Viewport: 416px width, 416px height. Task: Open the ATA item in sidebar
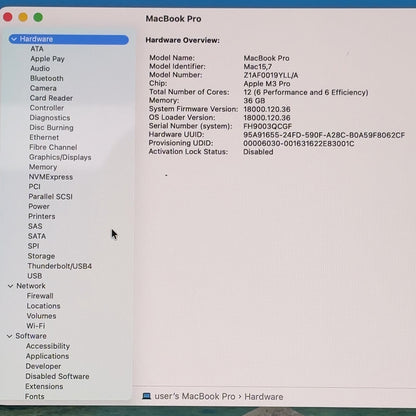(37, 49)
